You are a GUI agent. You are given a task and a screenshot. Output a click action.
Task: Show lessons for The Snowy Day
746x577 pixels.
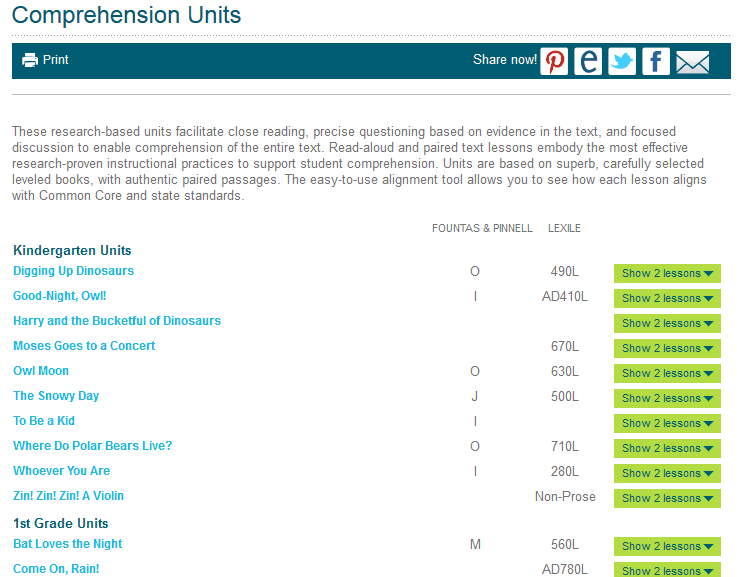pos(667,398)
